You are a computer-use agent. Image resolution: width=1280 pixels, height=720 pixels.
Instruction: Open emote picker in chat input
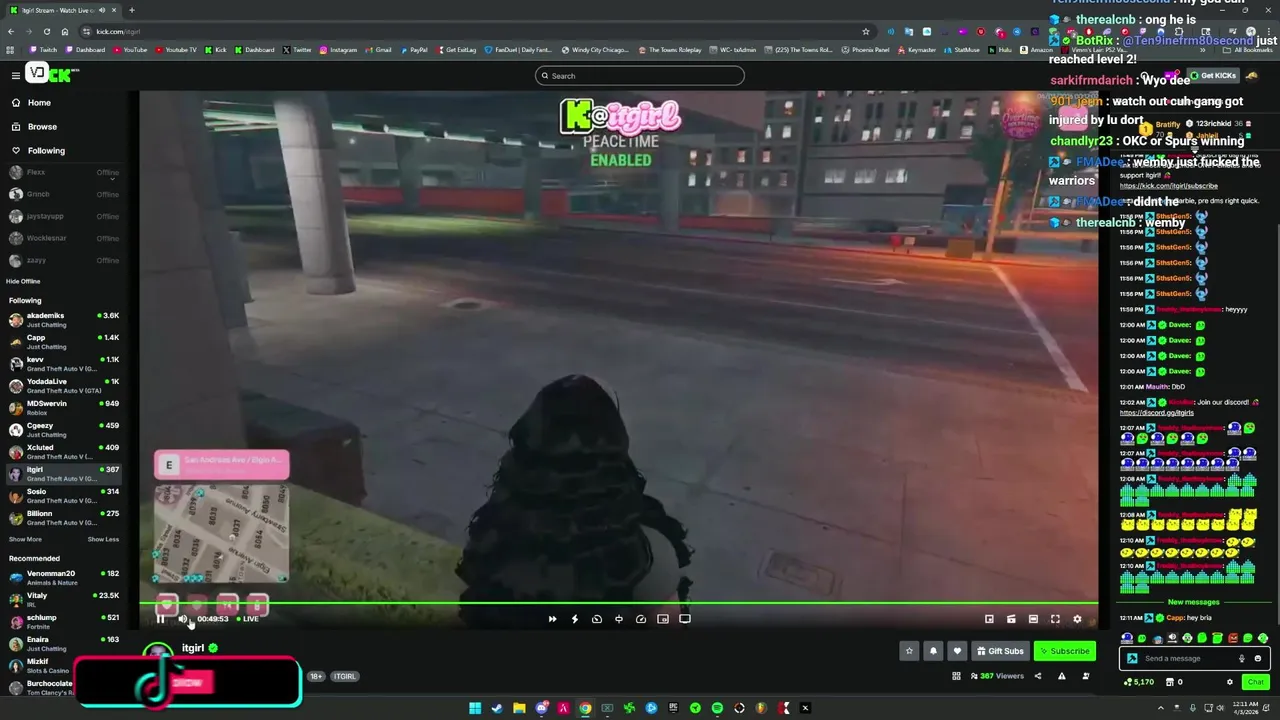click(x=1257, y=659)
